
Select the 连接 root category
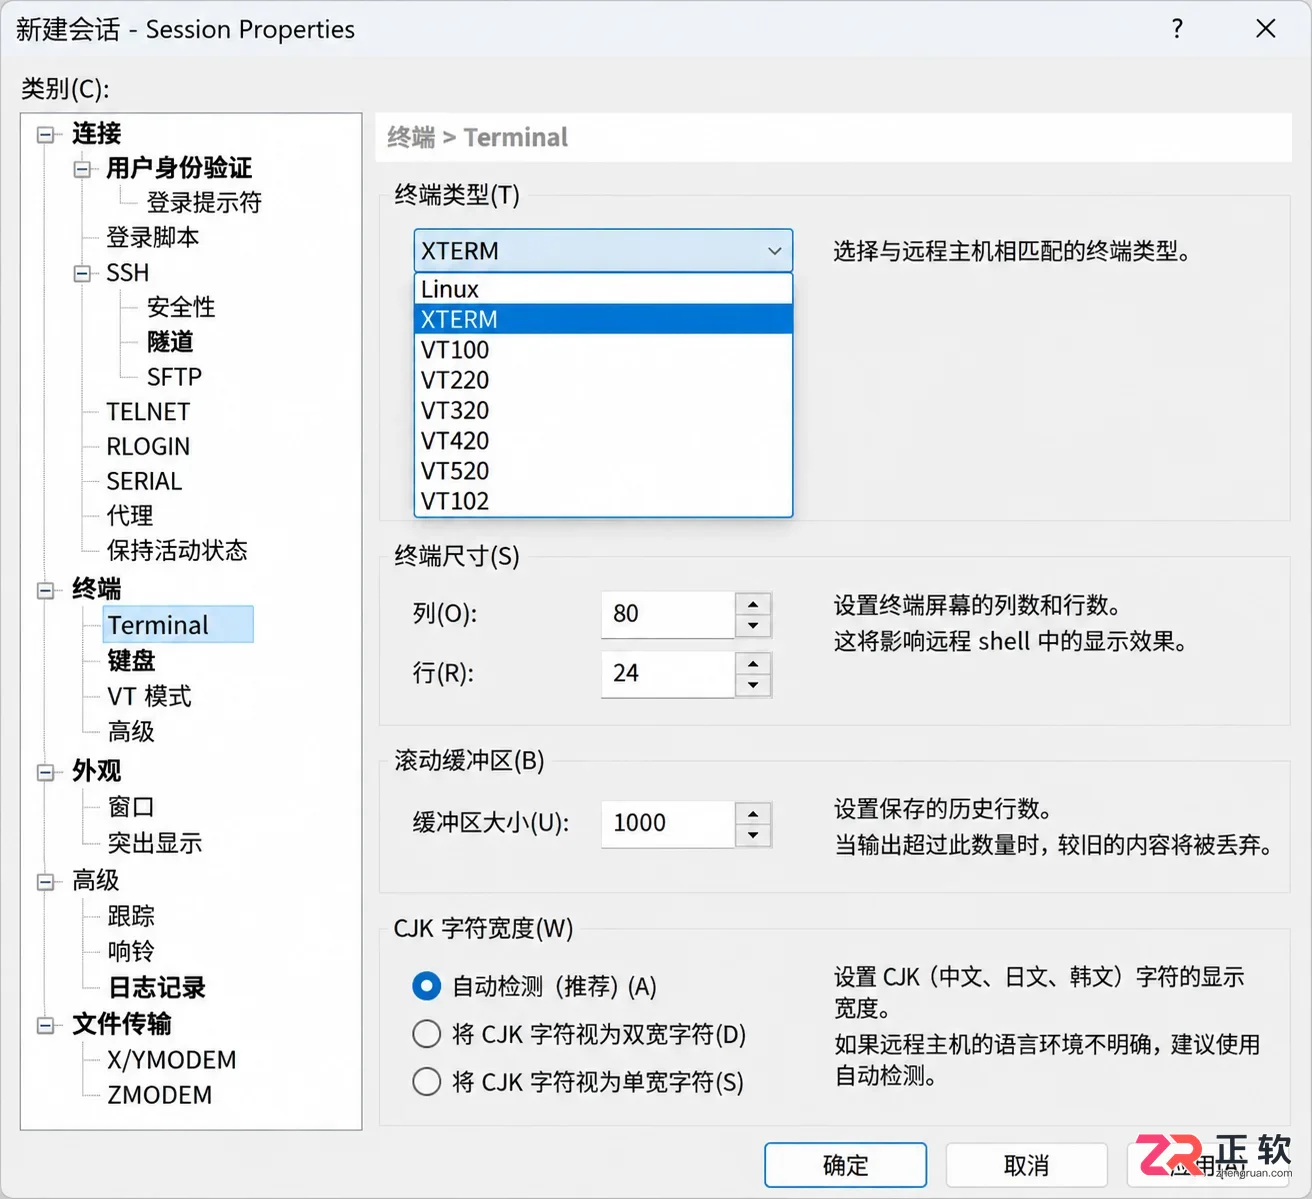[96, 134]
